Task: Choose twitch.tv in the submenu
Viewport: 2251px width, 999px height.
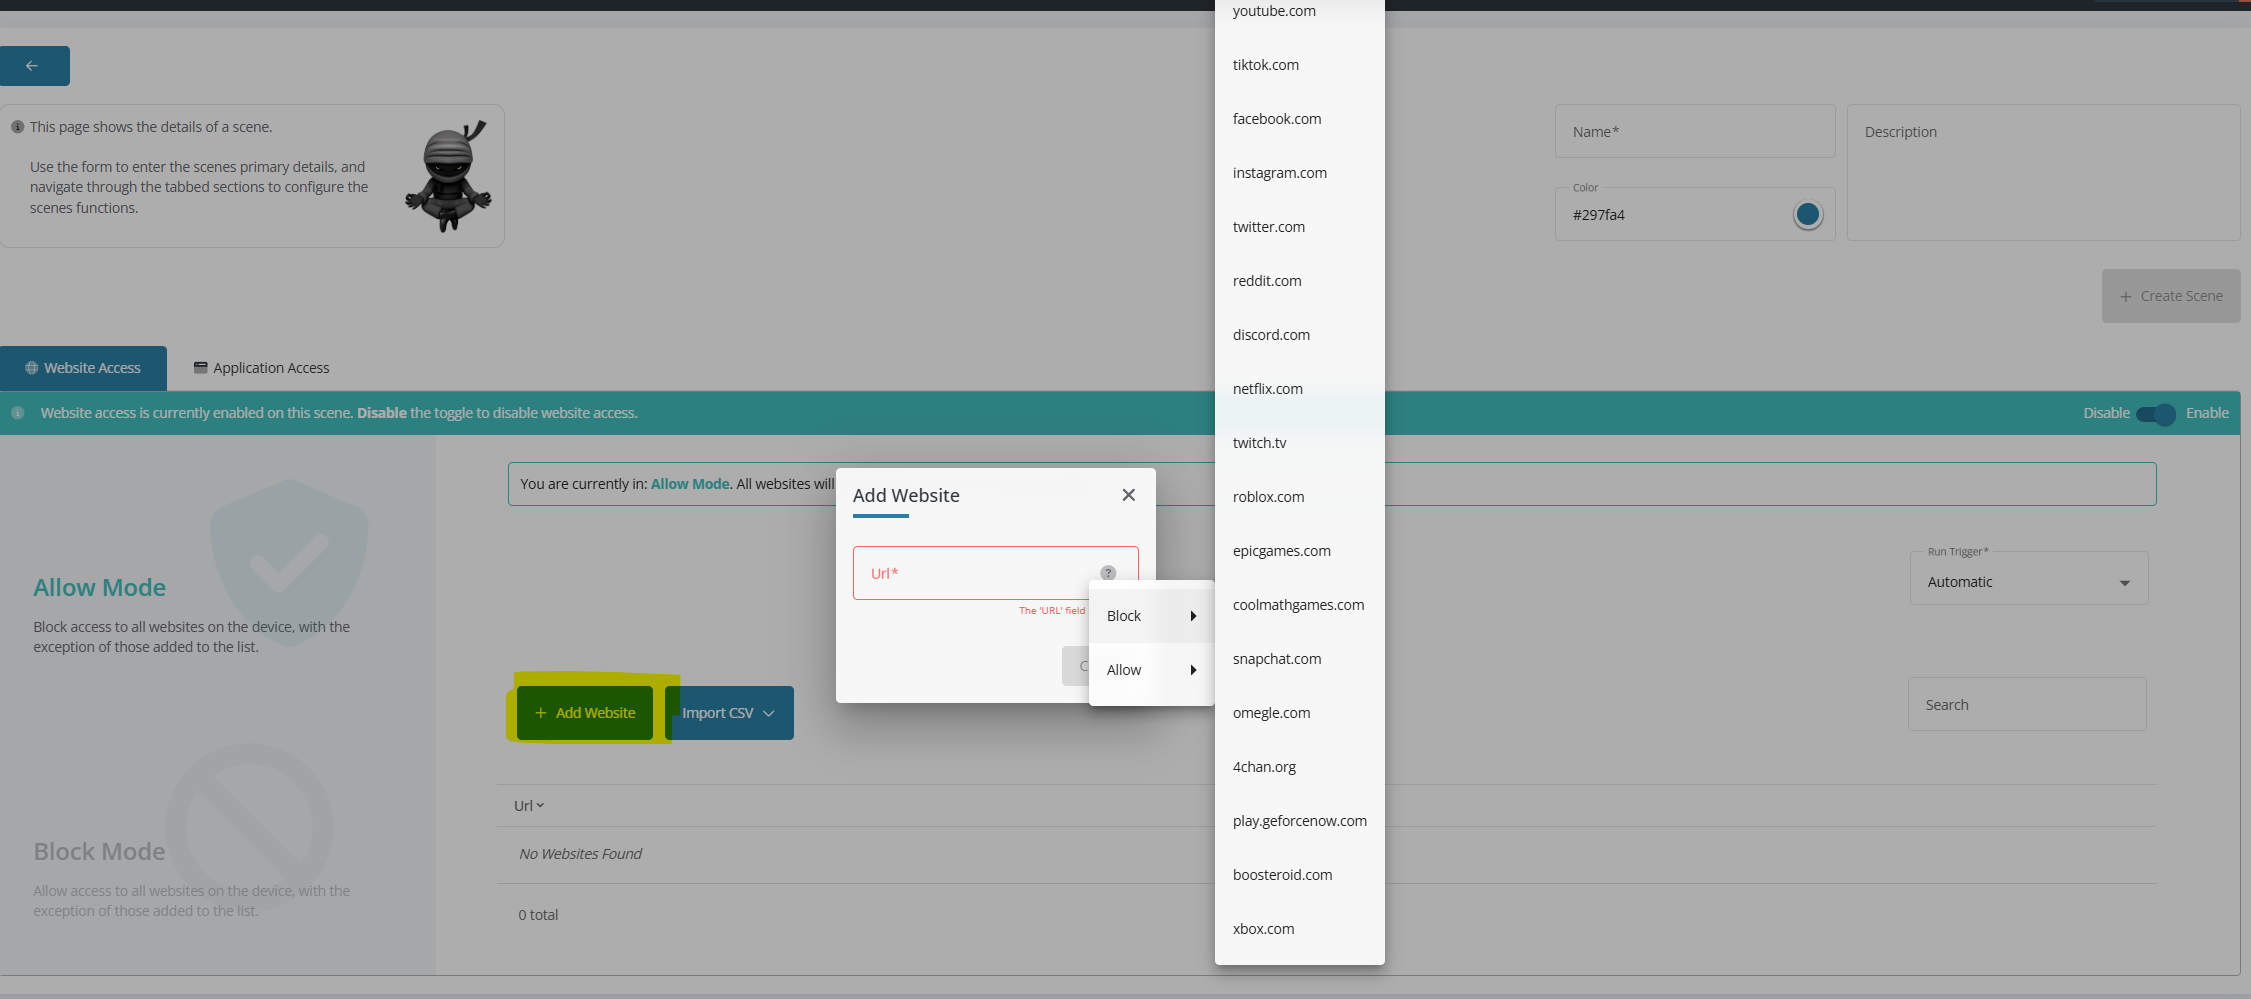Action: pos(1299,443)
